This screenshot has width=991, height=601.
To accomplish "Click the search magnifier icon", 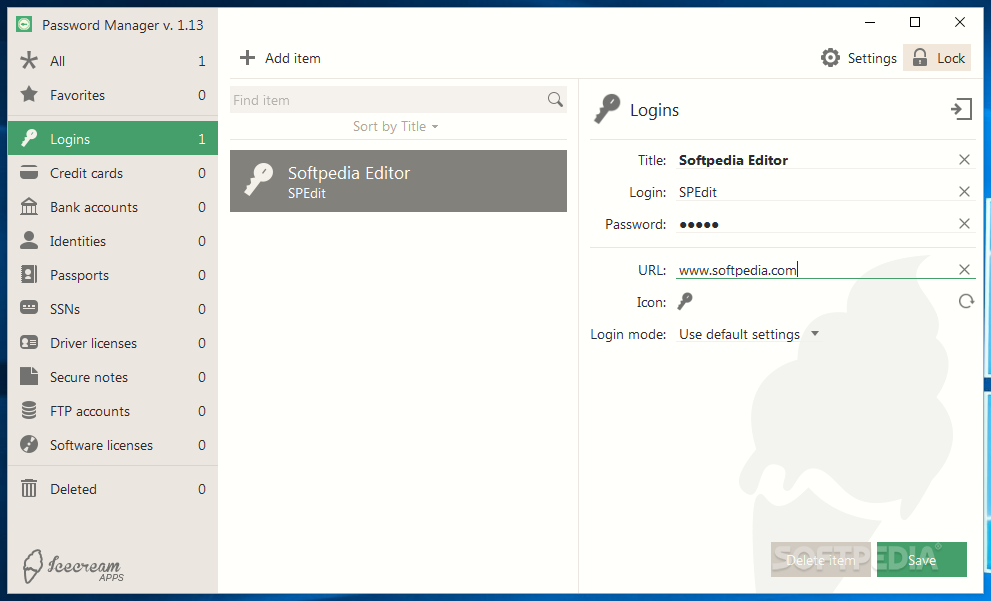I will click(x=555, y=99).
